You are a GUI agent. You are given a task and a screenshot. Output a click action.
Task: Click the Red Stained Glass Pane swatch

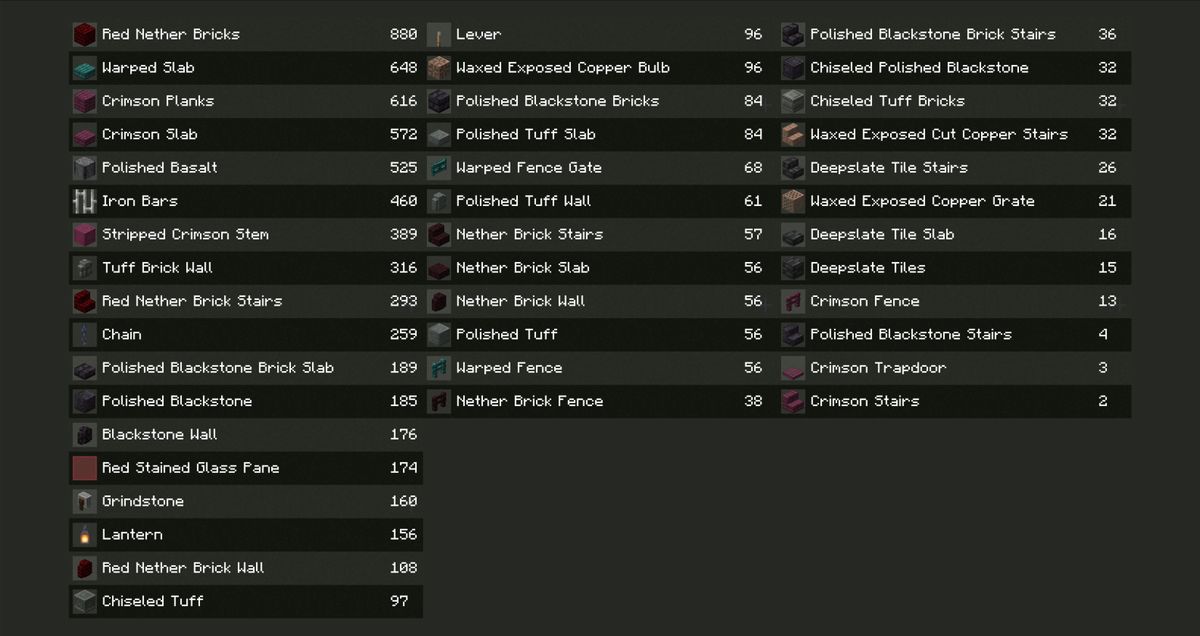84,468
